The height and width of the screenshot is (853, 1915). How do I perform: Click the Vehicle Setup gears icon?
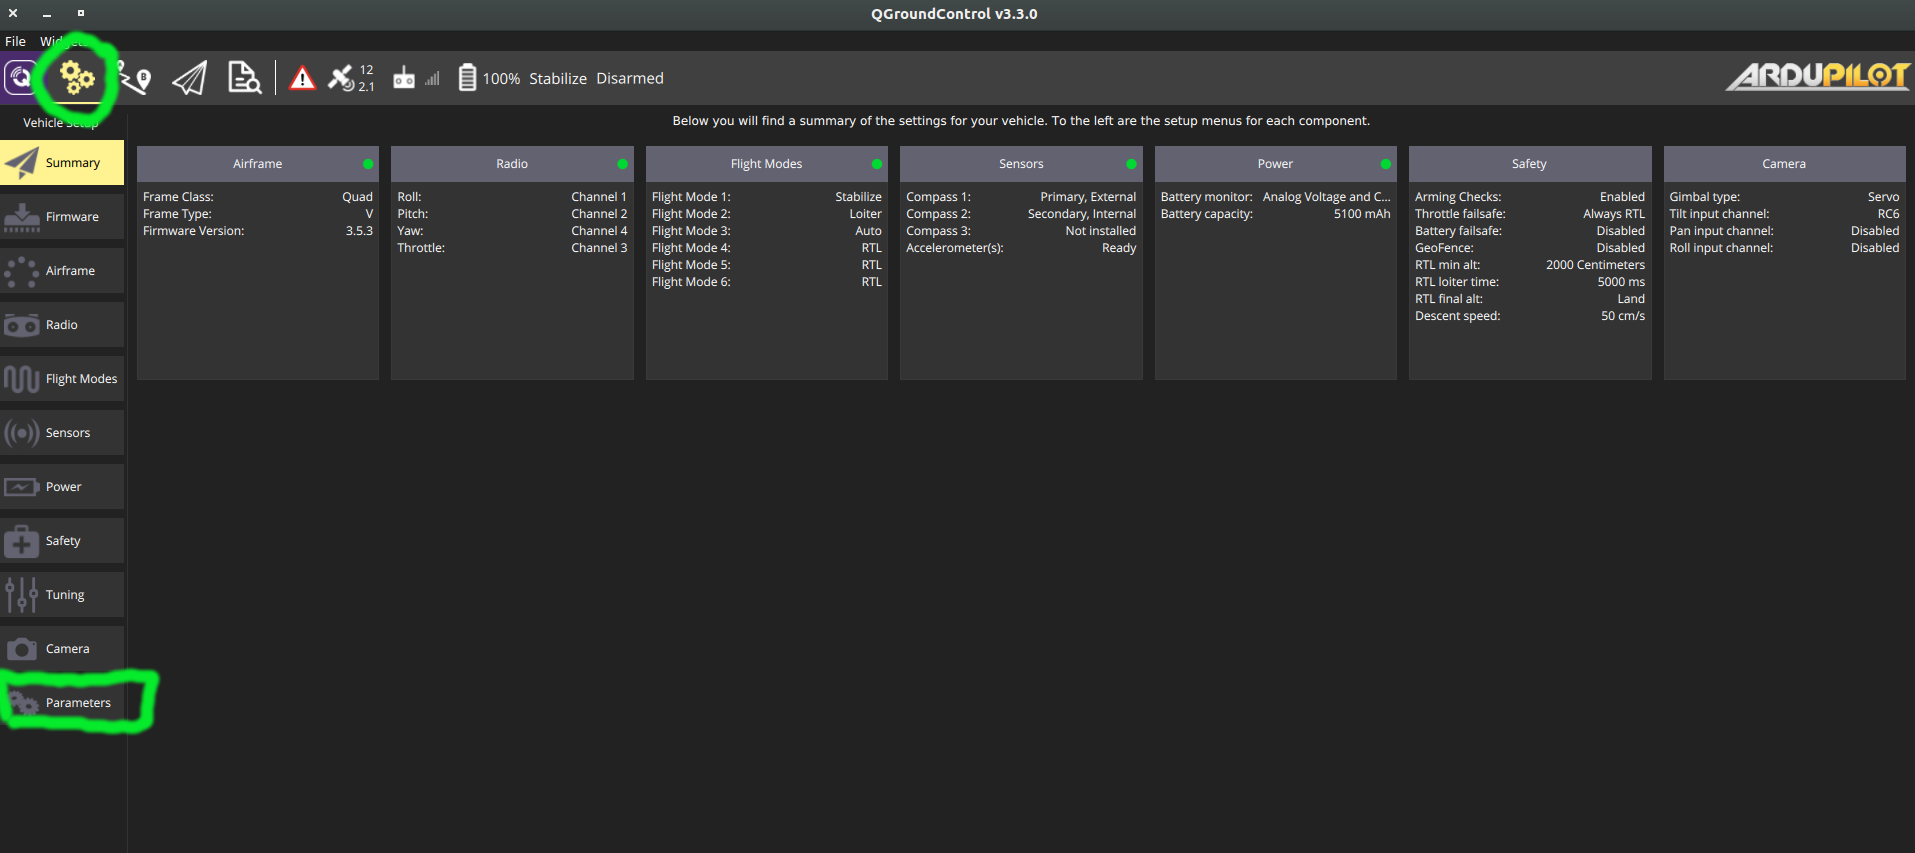[x=77, y=78]
